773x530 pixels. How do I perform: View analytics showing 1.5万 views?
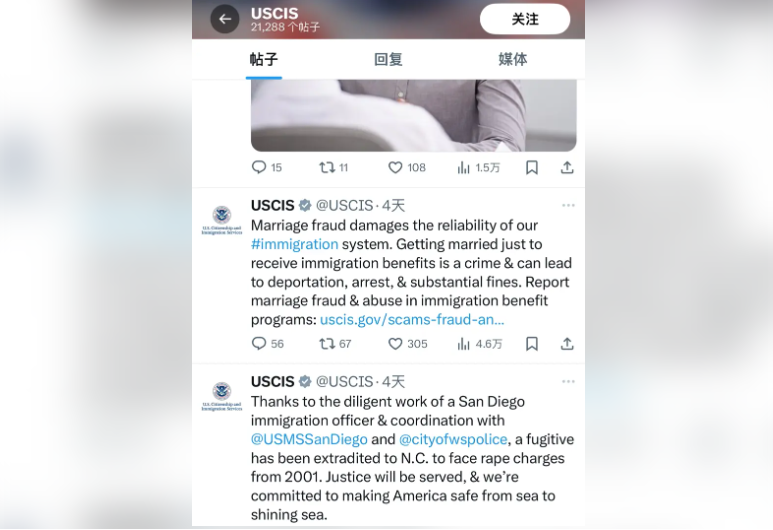[x=478, y=168]
